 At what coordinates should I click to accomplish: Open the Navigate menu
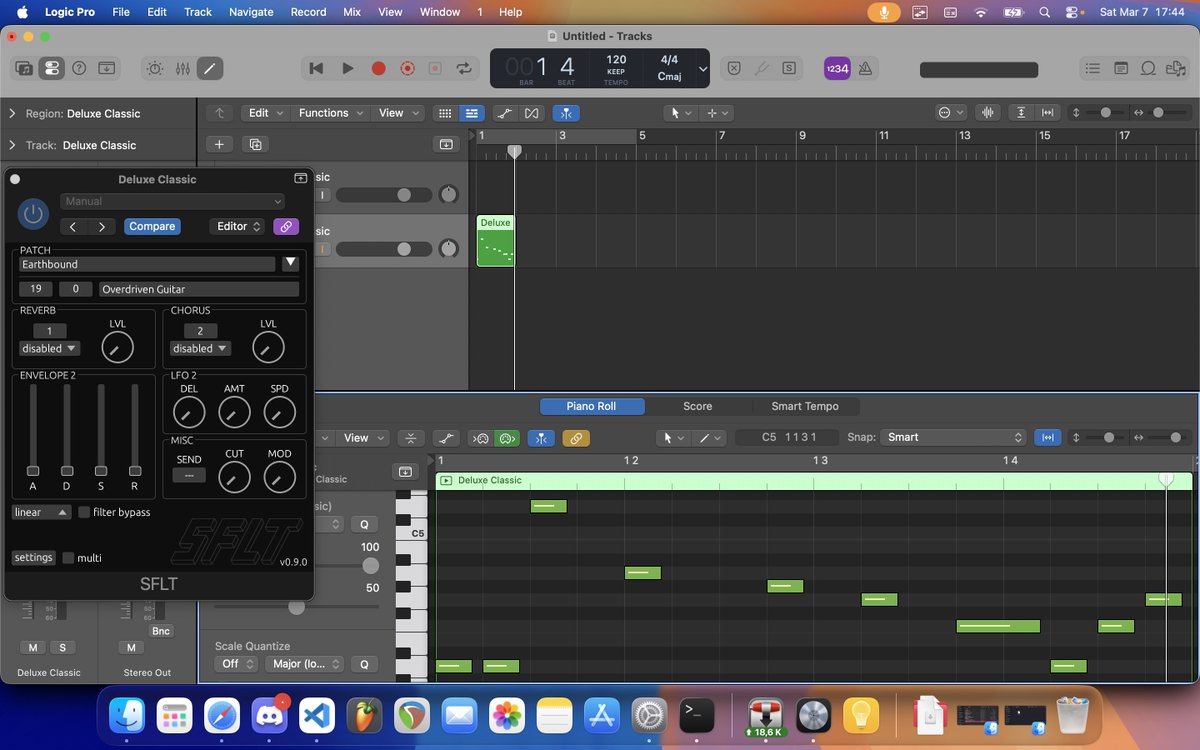[251, 12]
